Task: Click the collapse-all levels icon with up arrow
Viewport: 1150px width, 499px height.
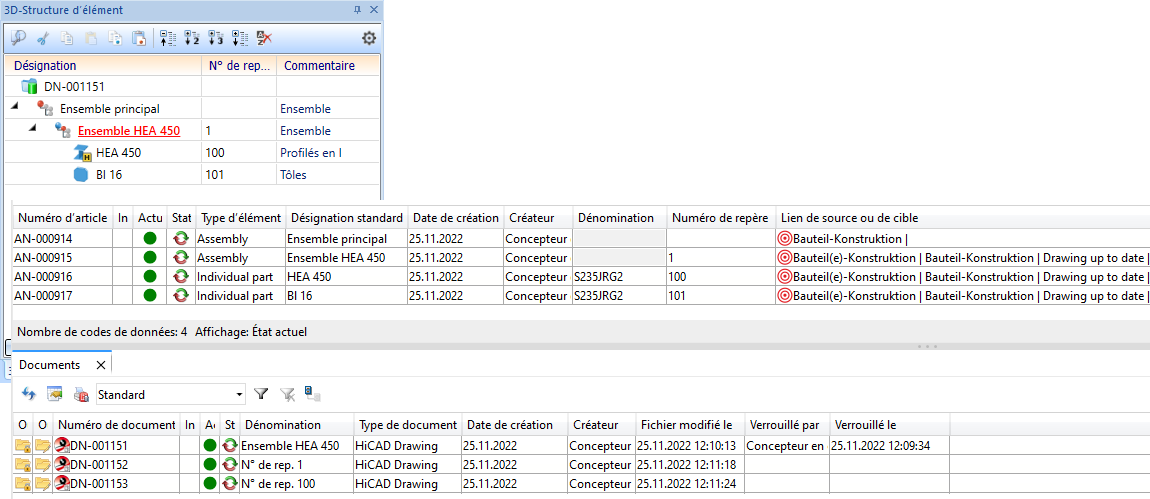Action: click(168, 38)
